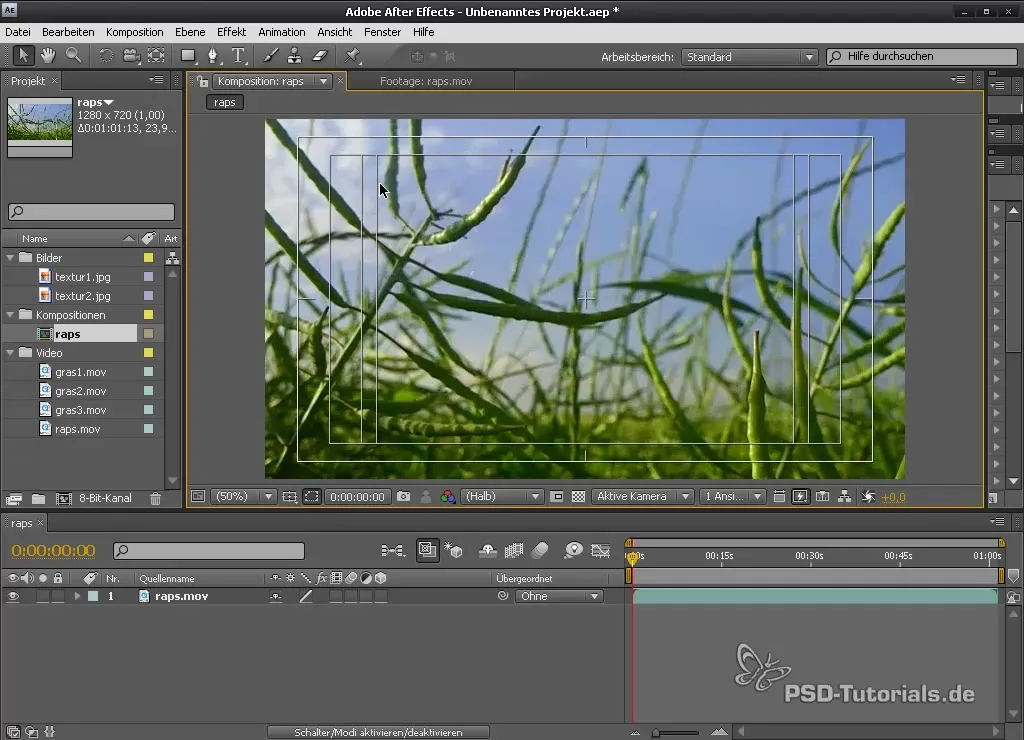Click the graph editor icon in timeline

coord(600,551)
